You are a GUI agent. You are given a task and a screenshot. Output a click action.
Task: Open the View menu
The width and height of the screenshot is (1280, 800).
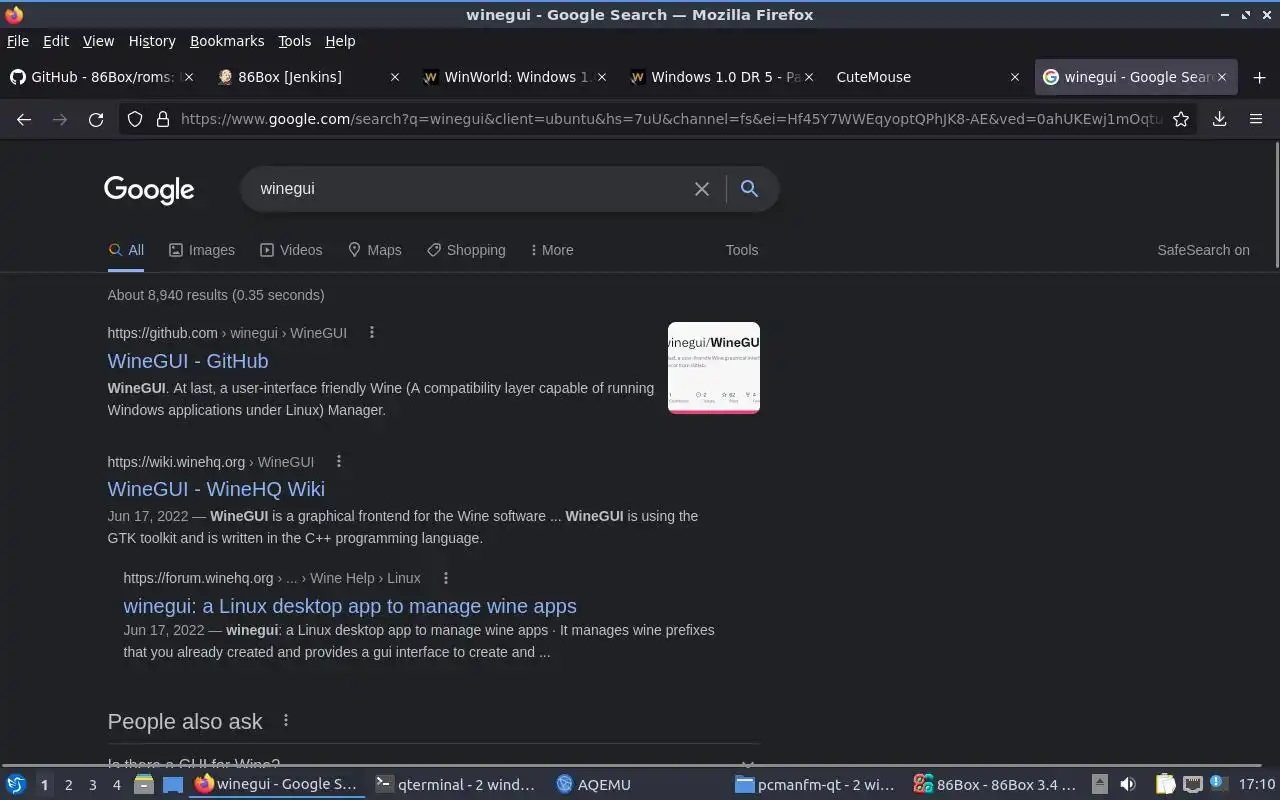98,41
